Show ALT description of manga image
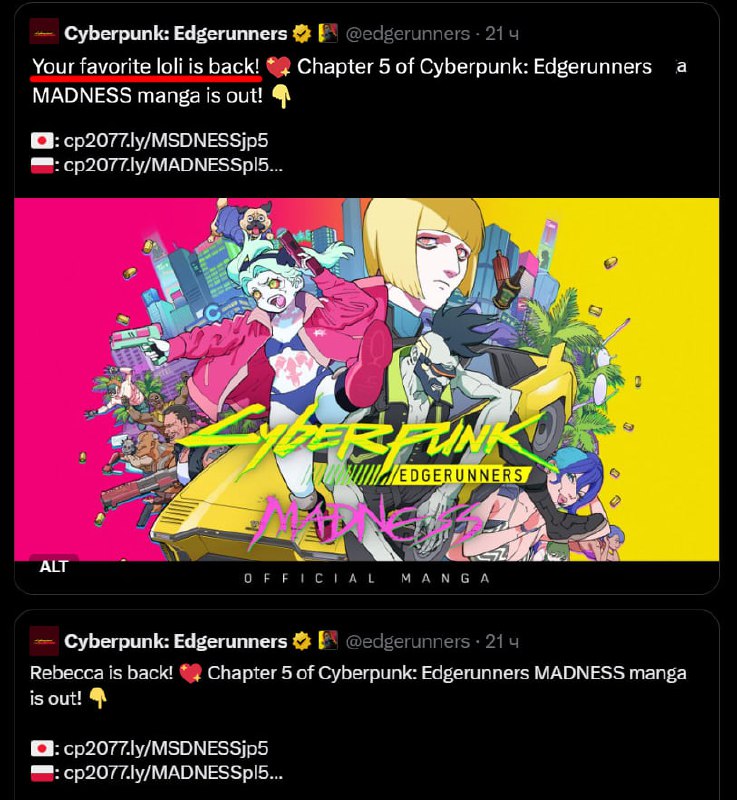Viewport: 737px width, 800px height. [54, 566]
